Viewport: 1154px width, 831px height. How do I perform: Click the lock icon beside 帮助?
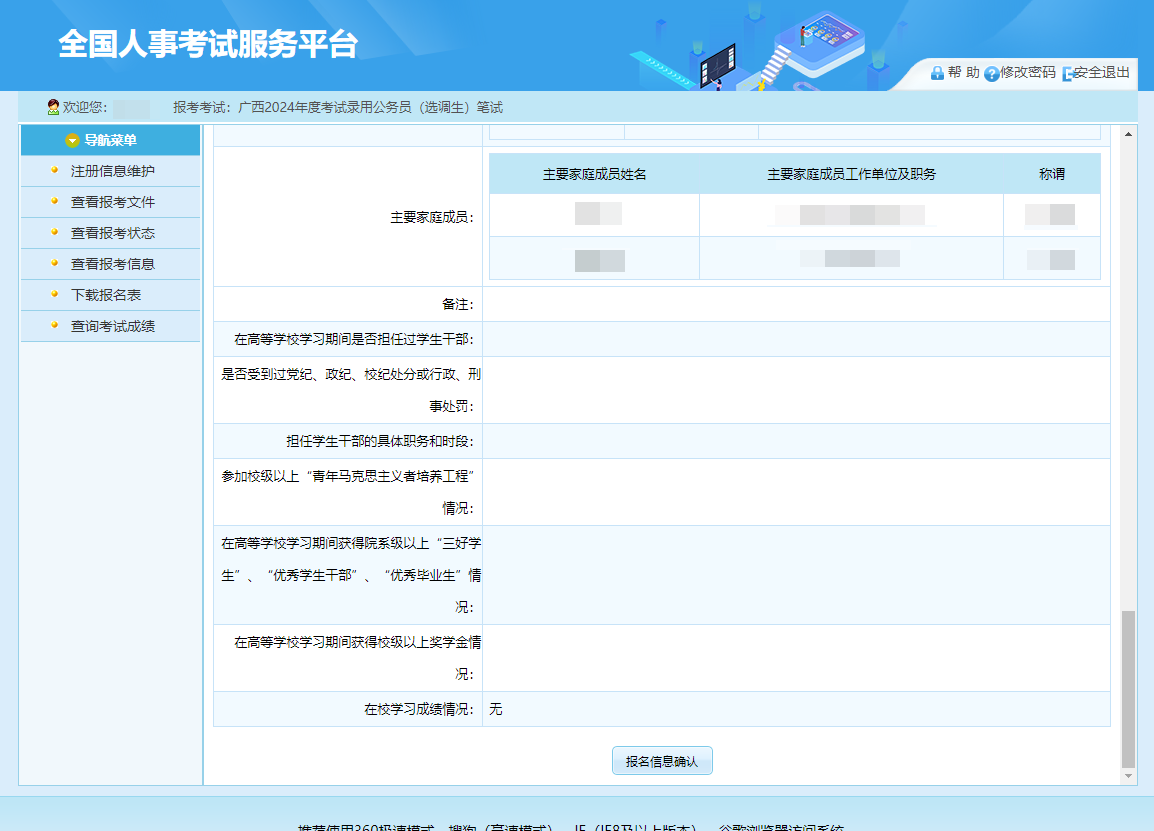[937, 73]
